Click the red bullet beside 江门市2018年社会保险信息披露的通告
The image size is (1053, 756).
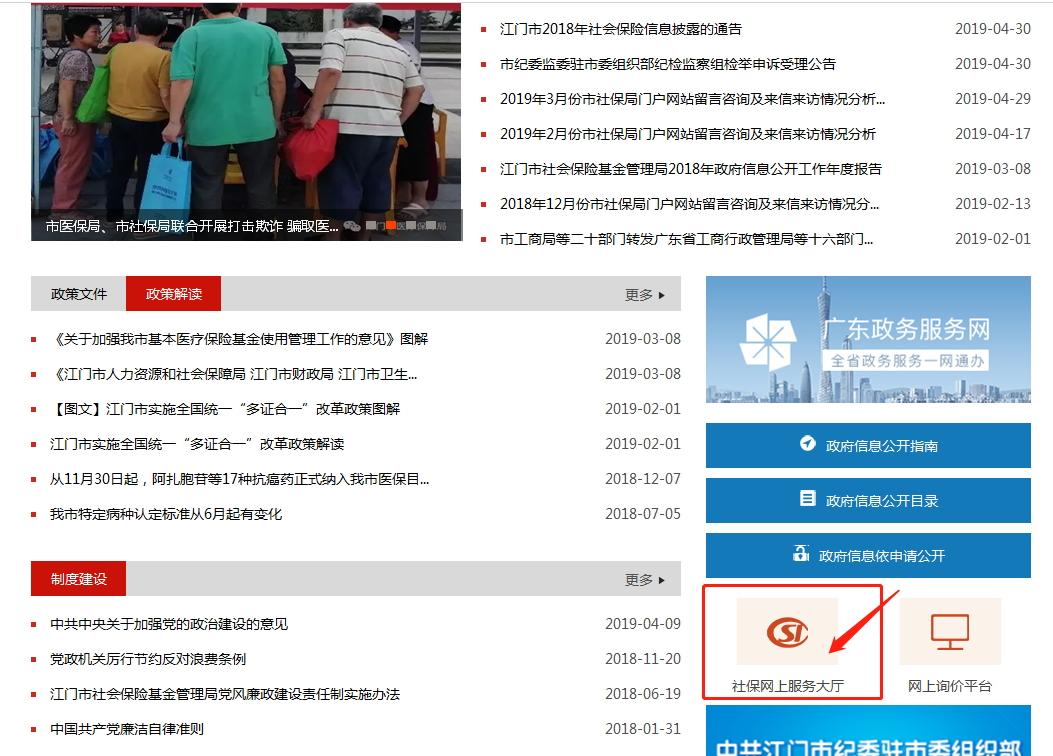click(484, 29)
